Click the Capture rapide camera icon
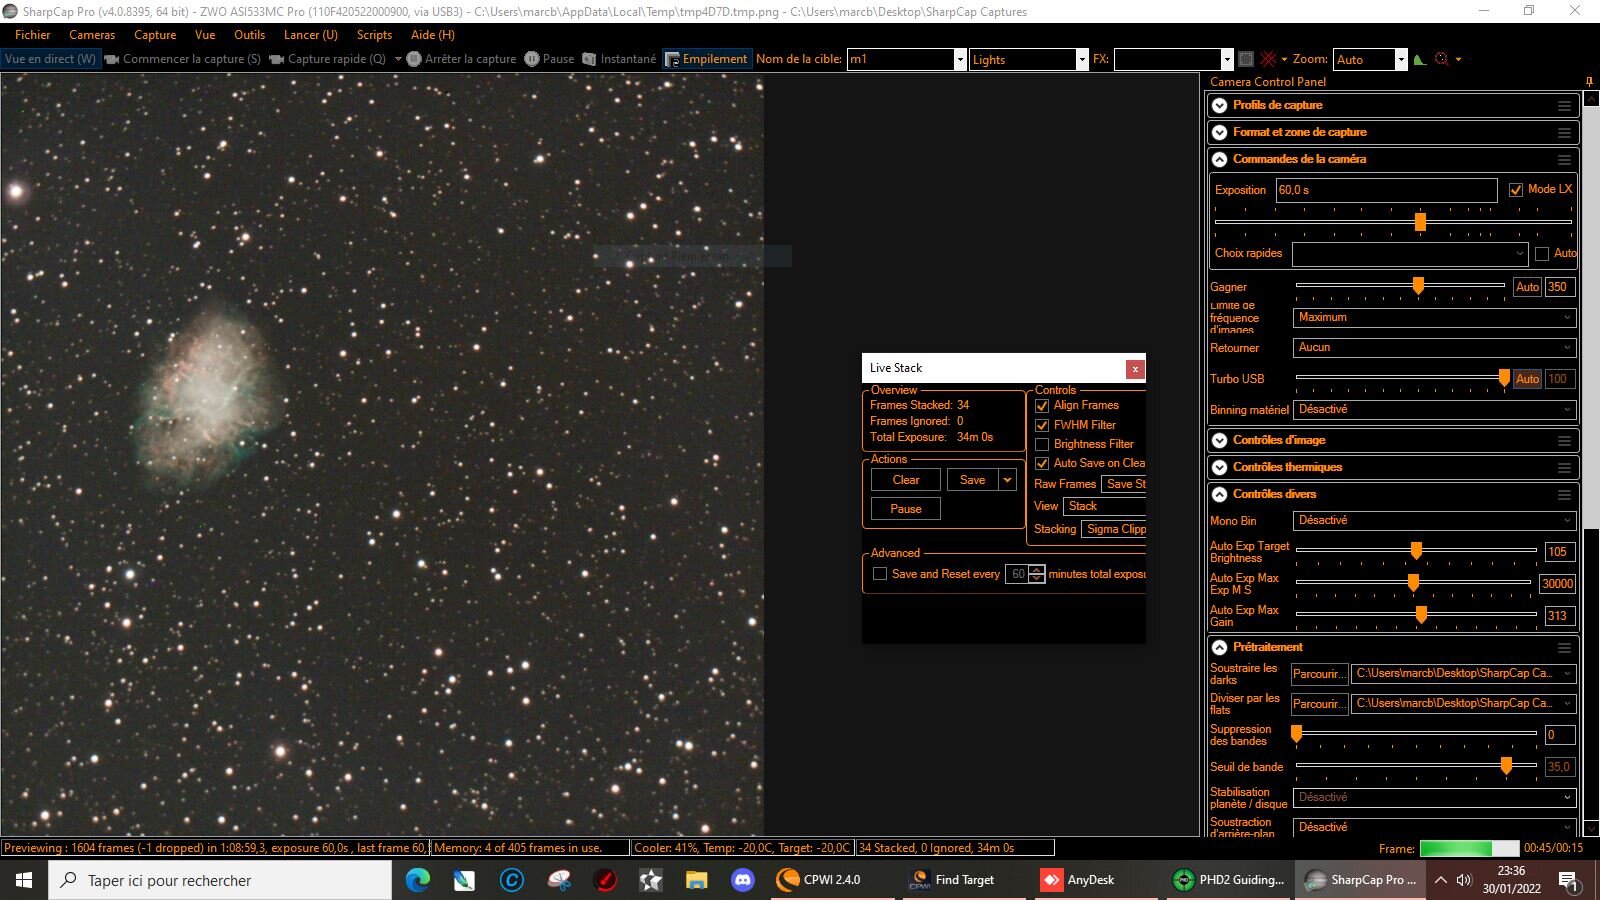Screen dimensions: 1600x900 pyautogui.click(x=277, y=59)
